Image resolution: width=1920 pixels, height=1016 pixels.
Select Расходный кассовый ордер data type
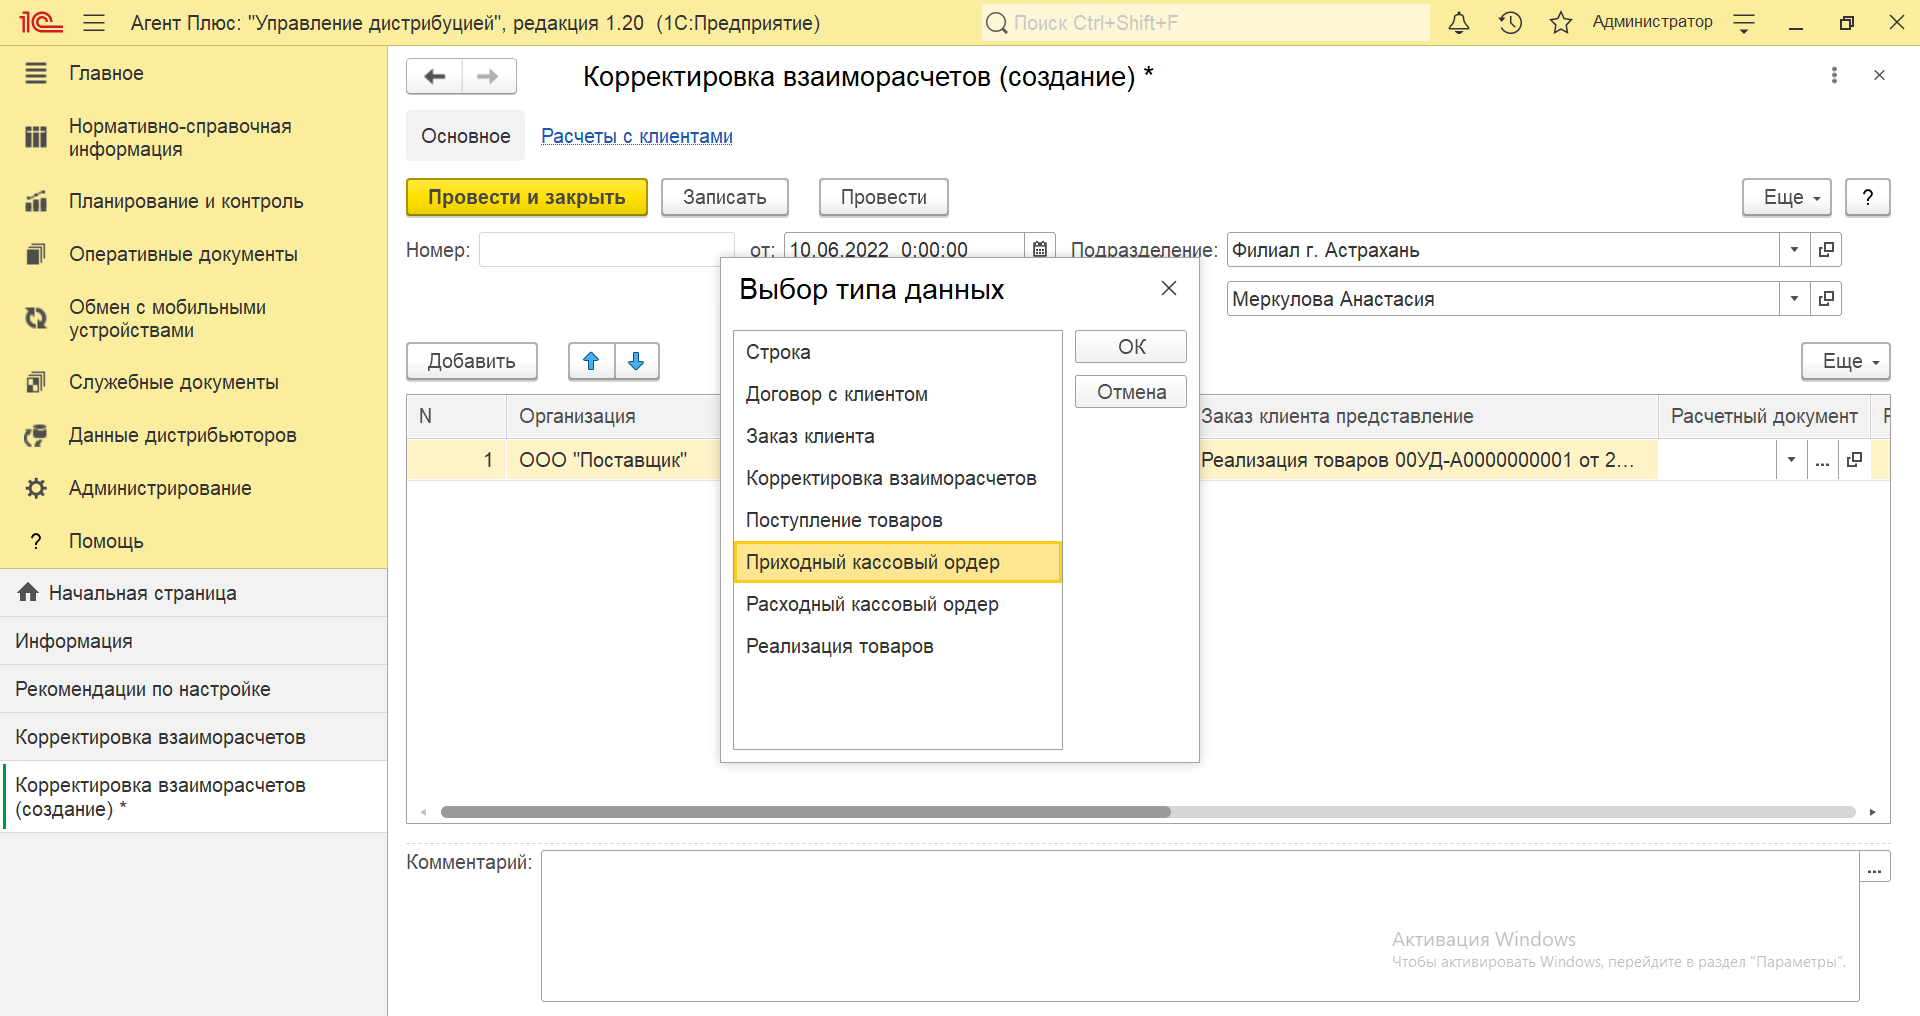[897, 604]
